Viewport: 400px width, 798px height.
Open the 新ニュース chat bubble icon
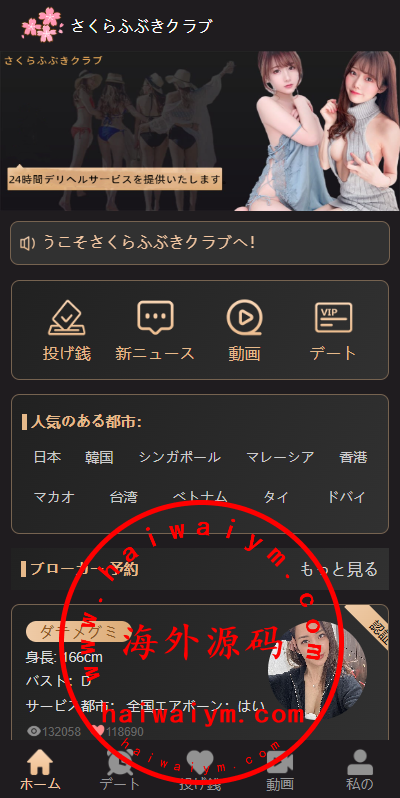point(155,318)
